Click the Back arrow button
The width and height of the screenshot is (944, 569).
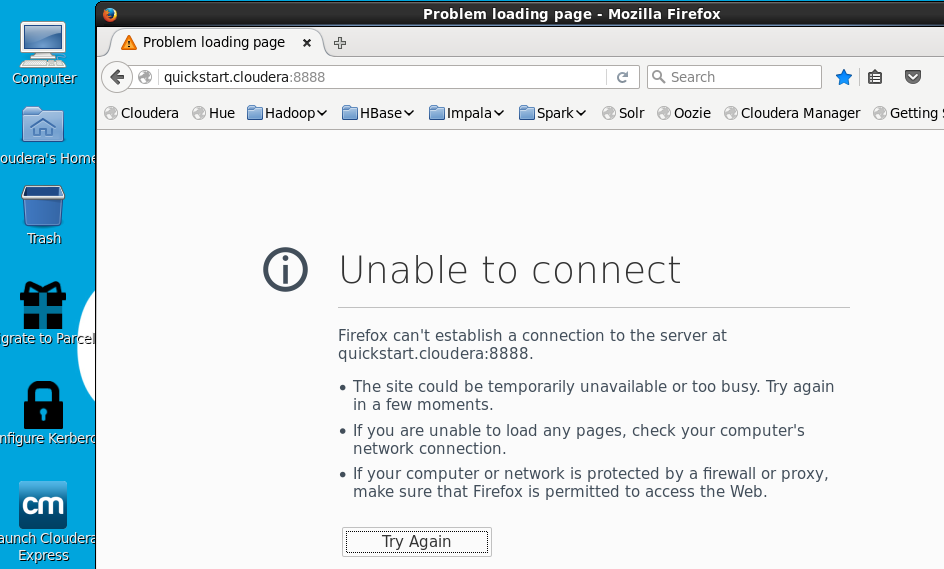[117, 77]
